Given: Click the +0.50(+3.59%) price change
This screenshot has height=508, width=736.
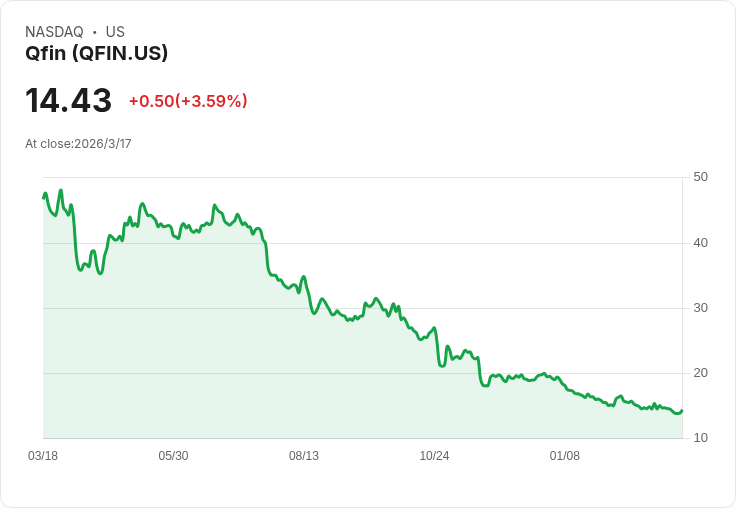Looking at the screenshot, I should point(188,101).
